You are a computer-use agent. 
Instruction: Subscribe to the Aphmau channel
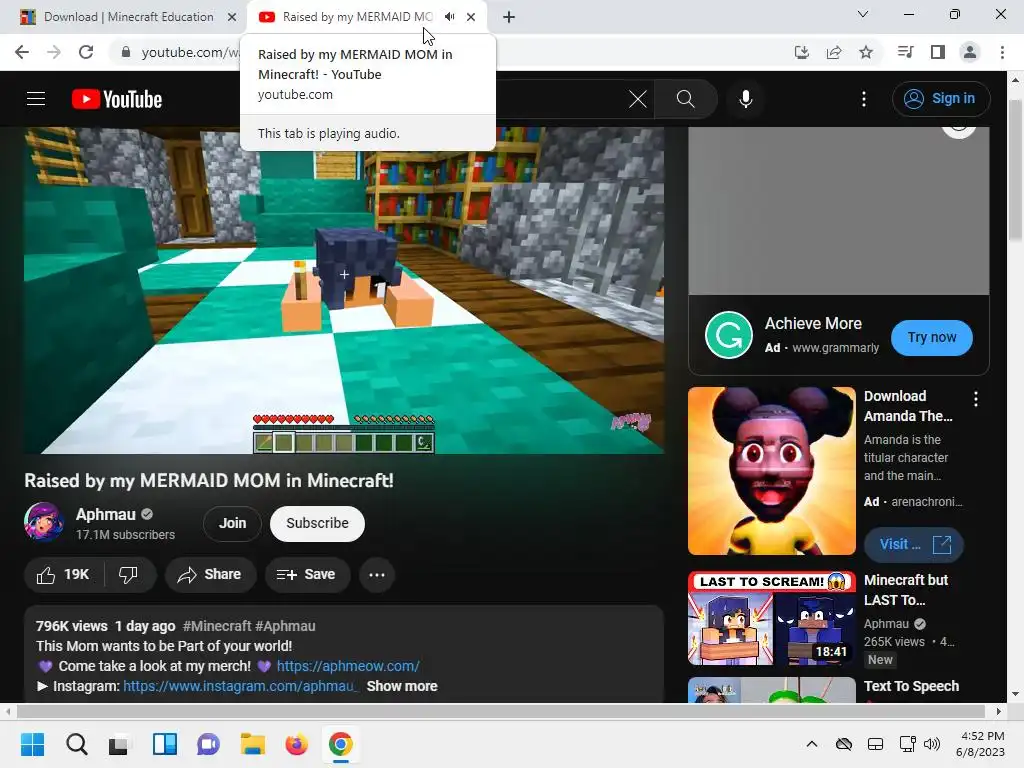[317, 523]
